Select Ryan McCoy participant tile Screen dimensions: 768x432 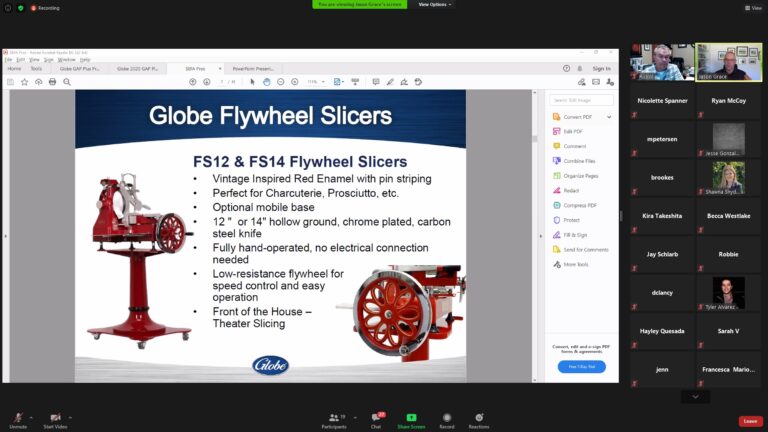click(729, 100)
